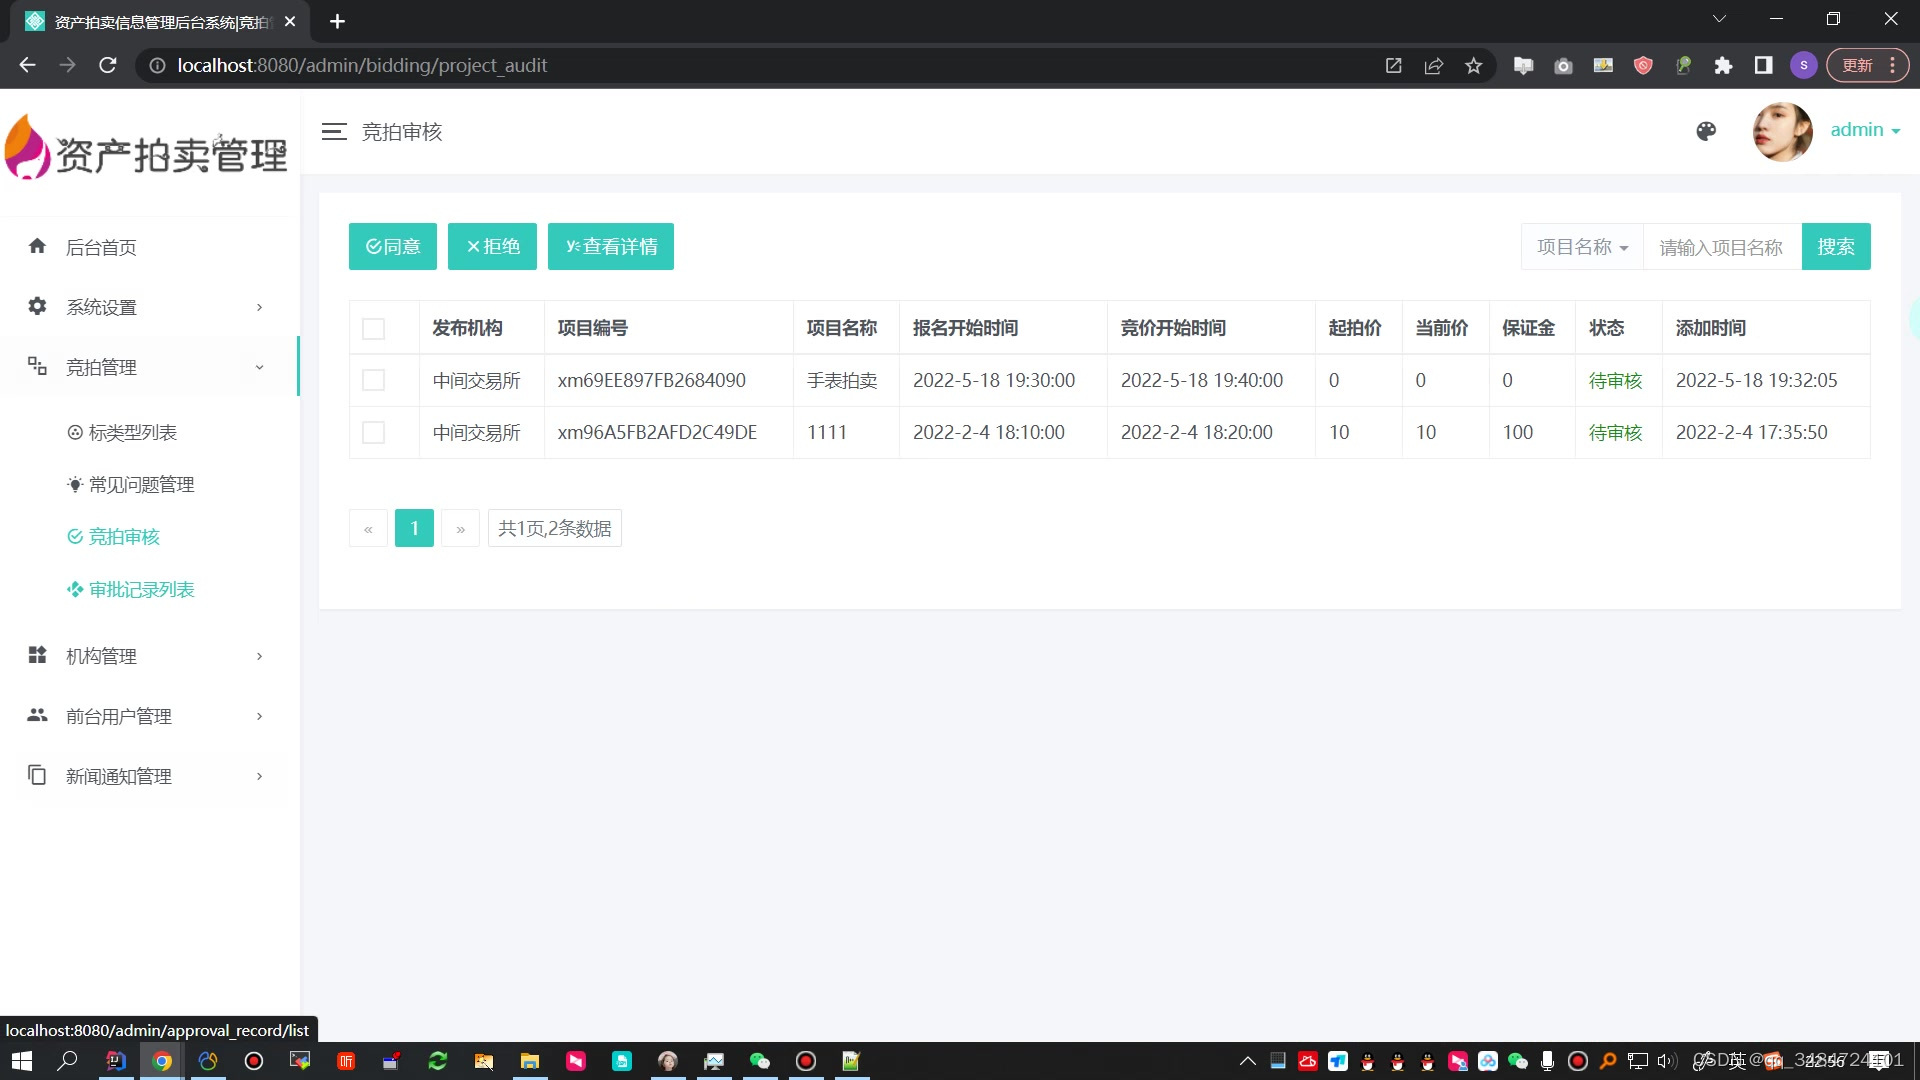This screenshot has height=1080, width=1920.
Task: Click the home icon for 后台首页
Action: (x=37, y=246)
